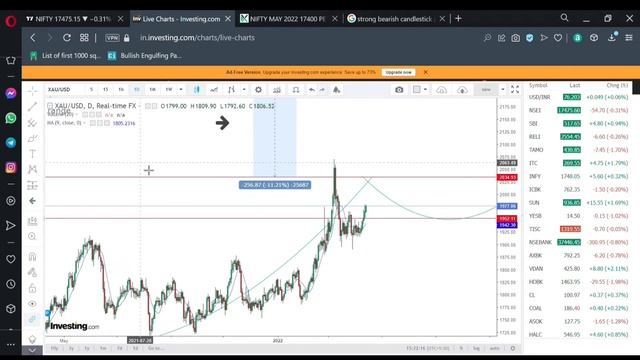Select the chart patterns tool
The width and height of the screenshot is (640, 360).
click(32, 169)
